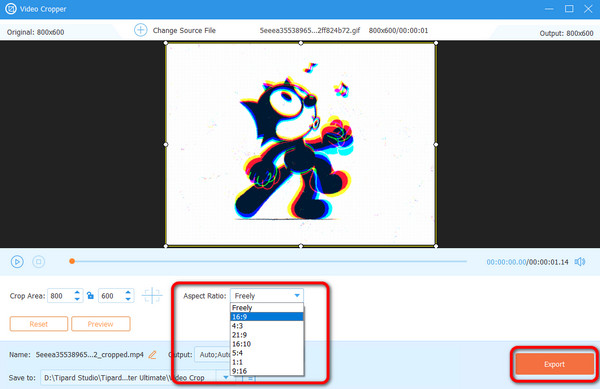Click the cat video preview image
The image size is (600, 389).
[x=301, y=145]
